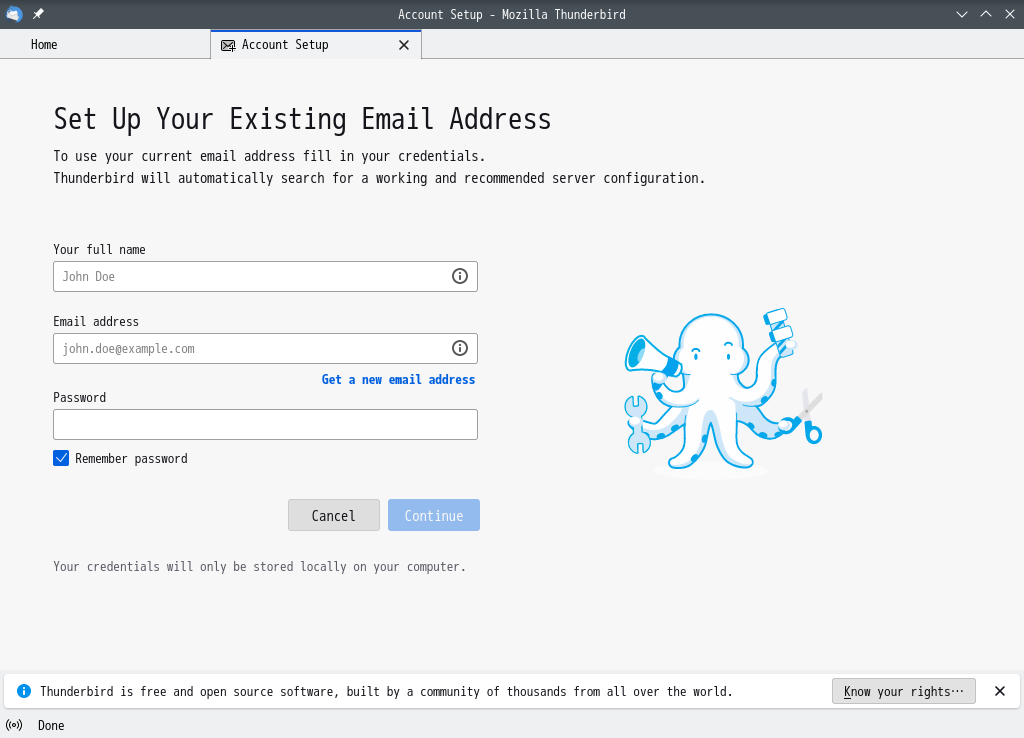1024x738 pixels.
Task: Open the Get a new email address link
Action: (x=398, y=379)
